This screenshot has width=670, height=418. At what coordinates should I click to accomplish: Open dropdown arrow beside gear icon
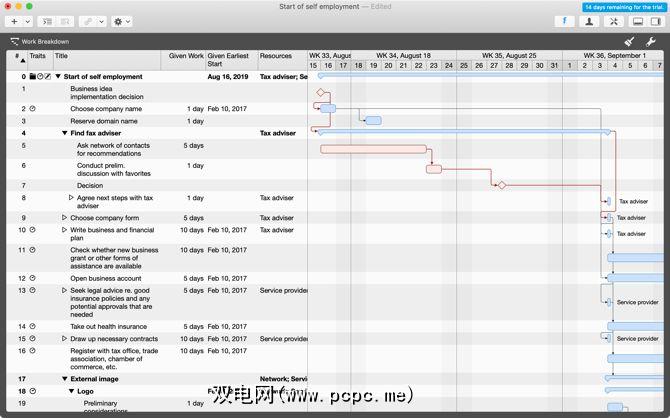click(x=127, y=21)
